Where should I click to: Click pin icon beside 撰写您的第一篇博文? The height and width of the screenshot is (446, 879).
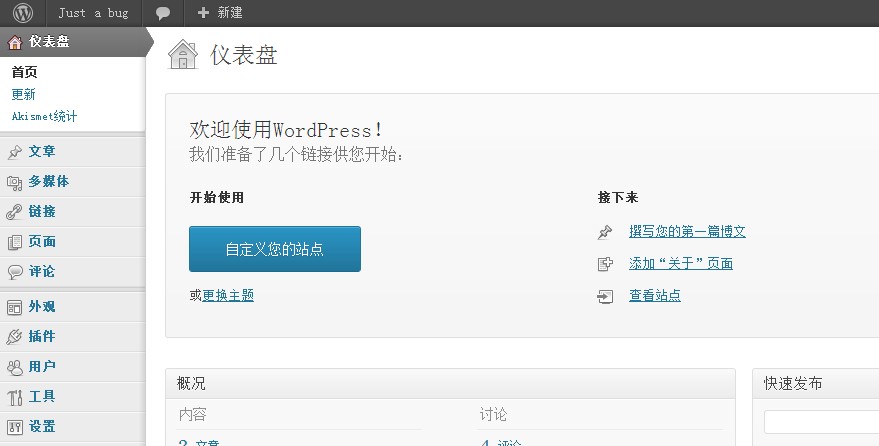[x=605, y=232]
